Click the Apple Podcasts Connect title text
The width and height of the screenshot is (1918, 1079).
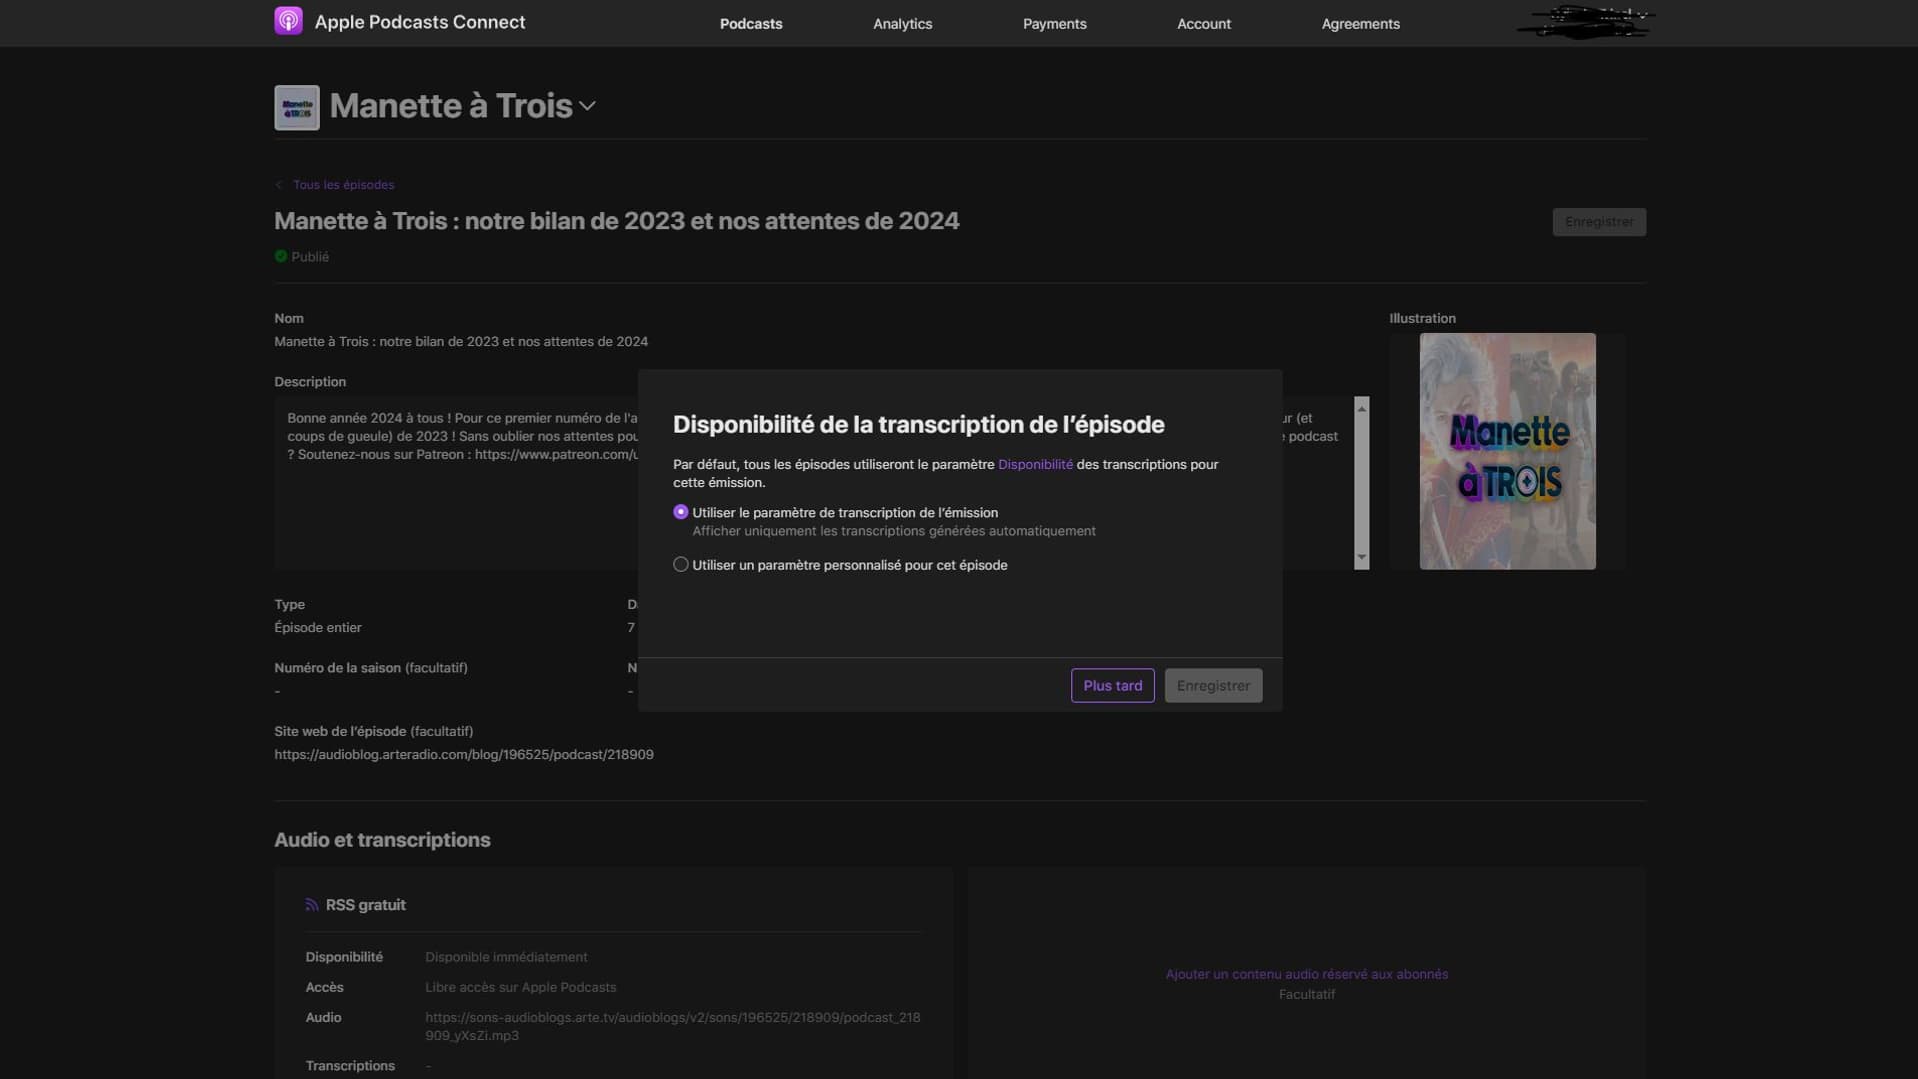point(420,22)
